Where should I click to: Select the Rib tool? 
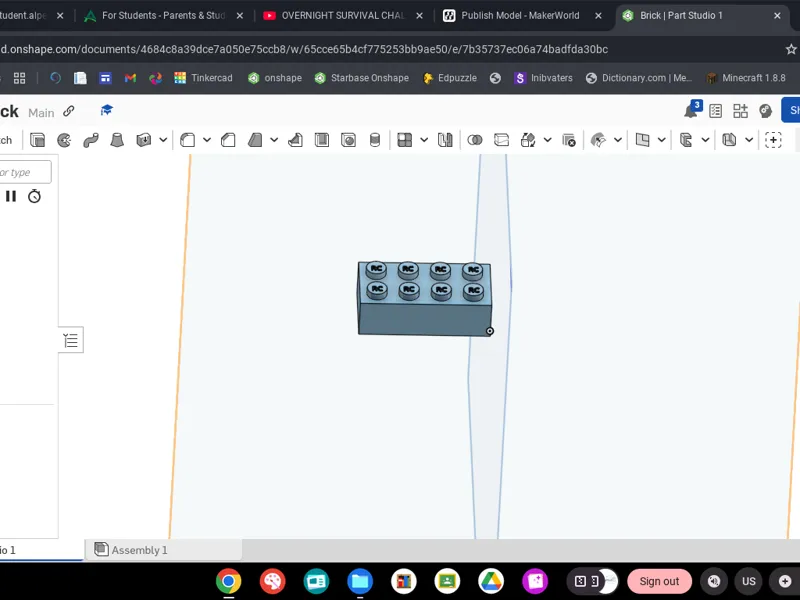[295, 140]
